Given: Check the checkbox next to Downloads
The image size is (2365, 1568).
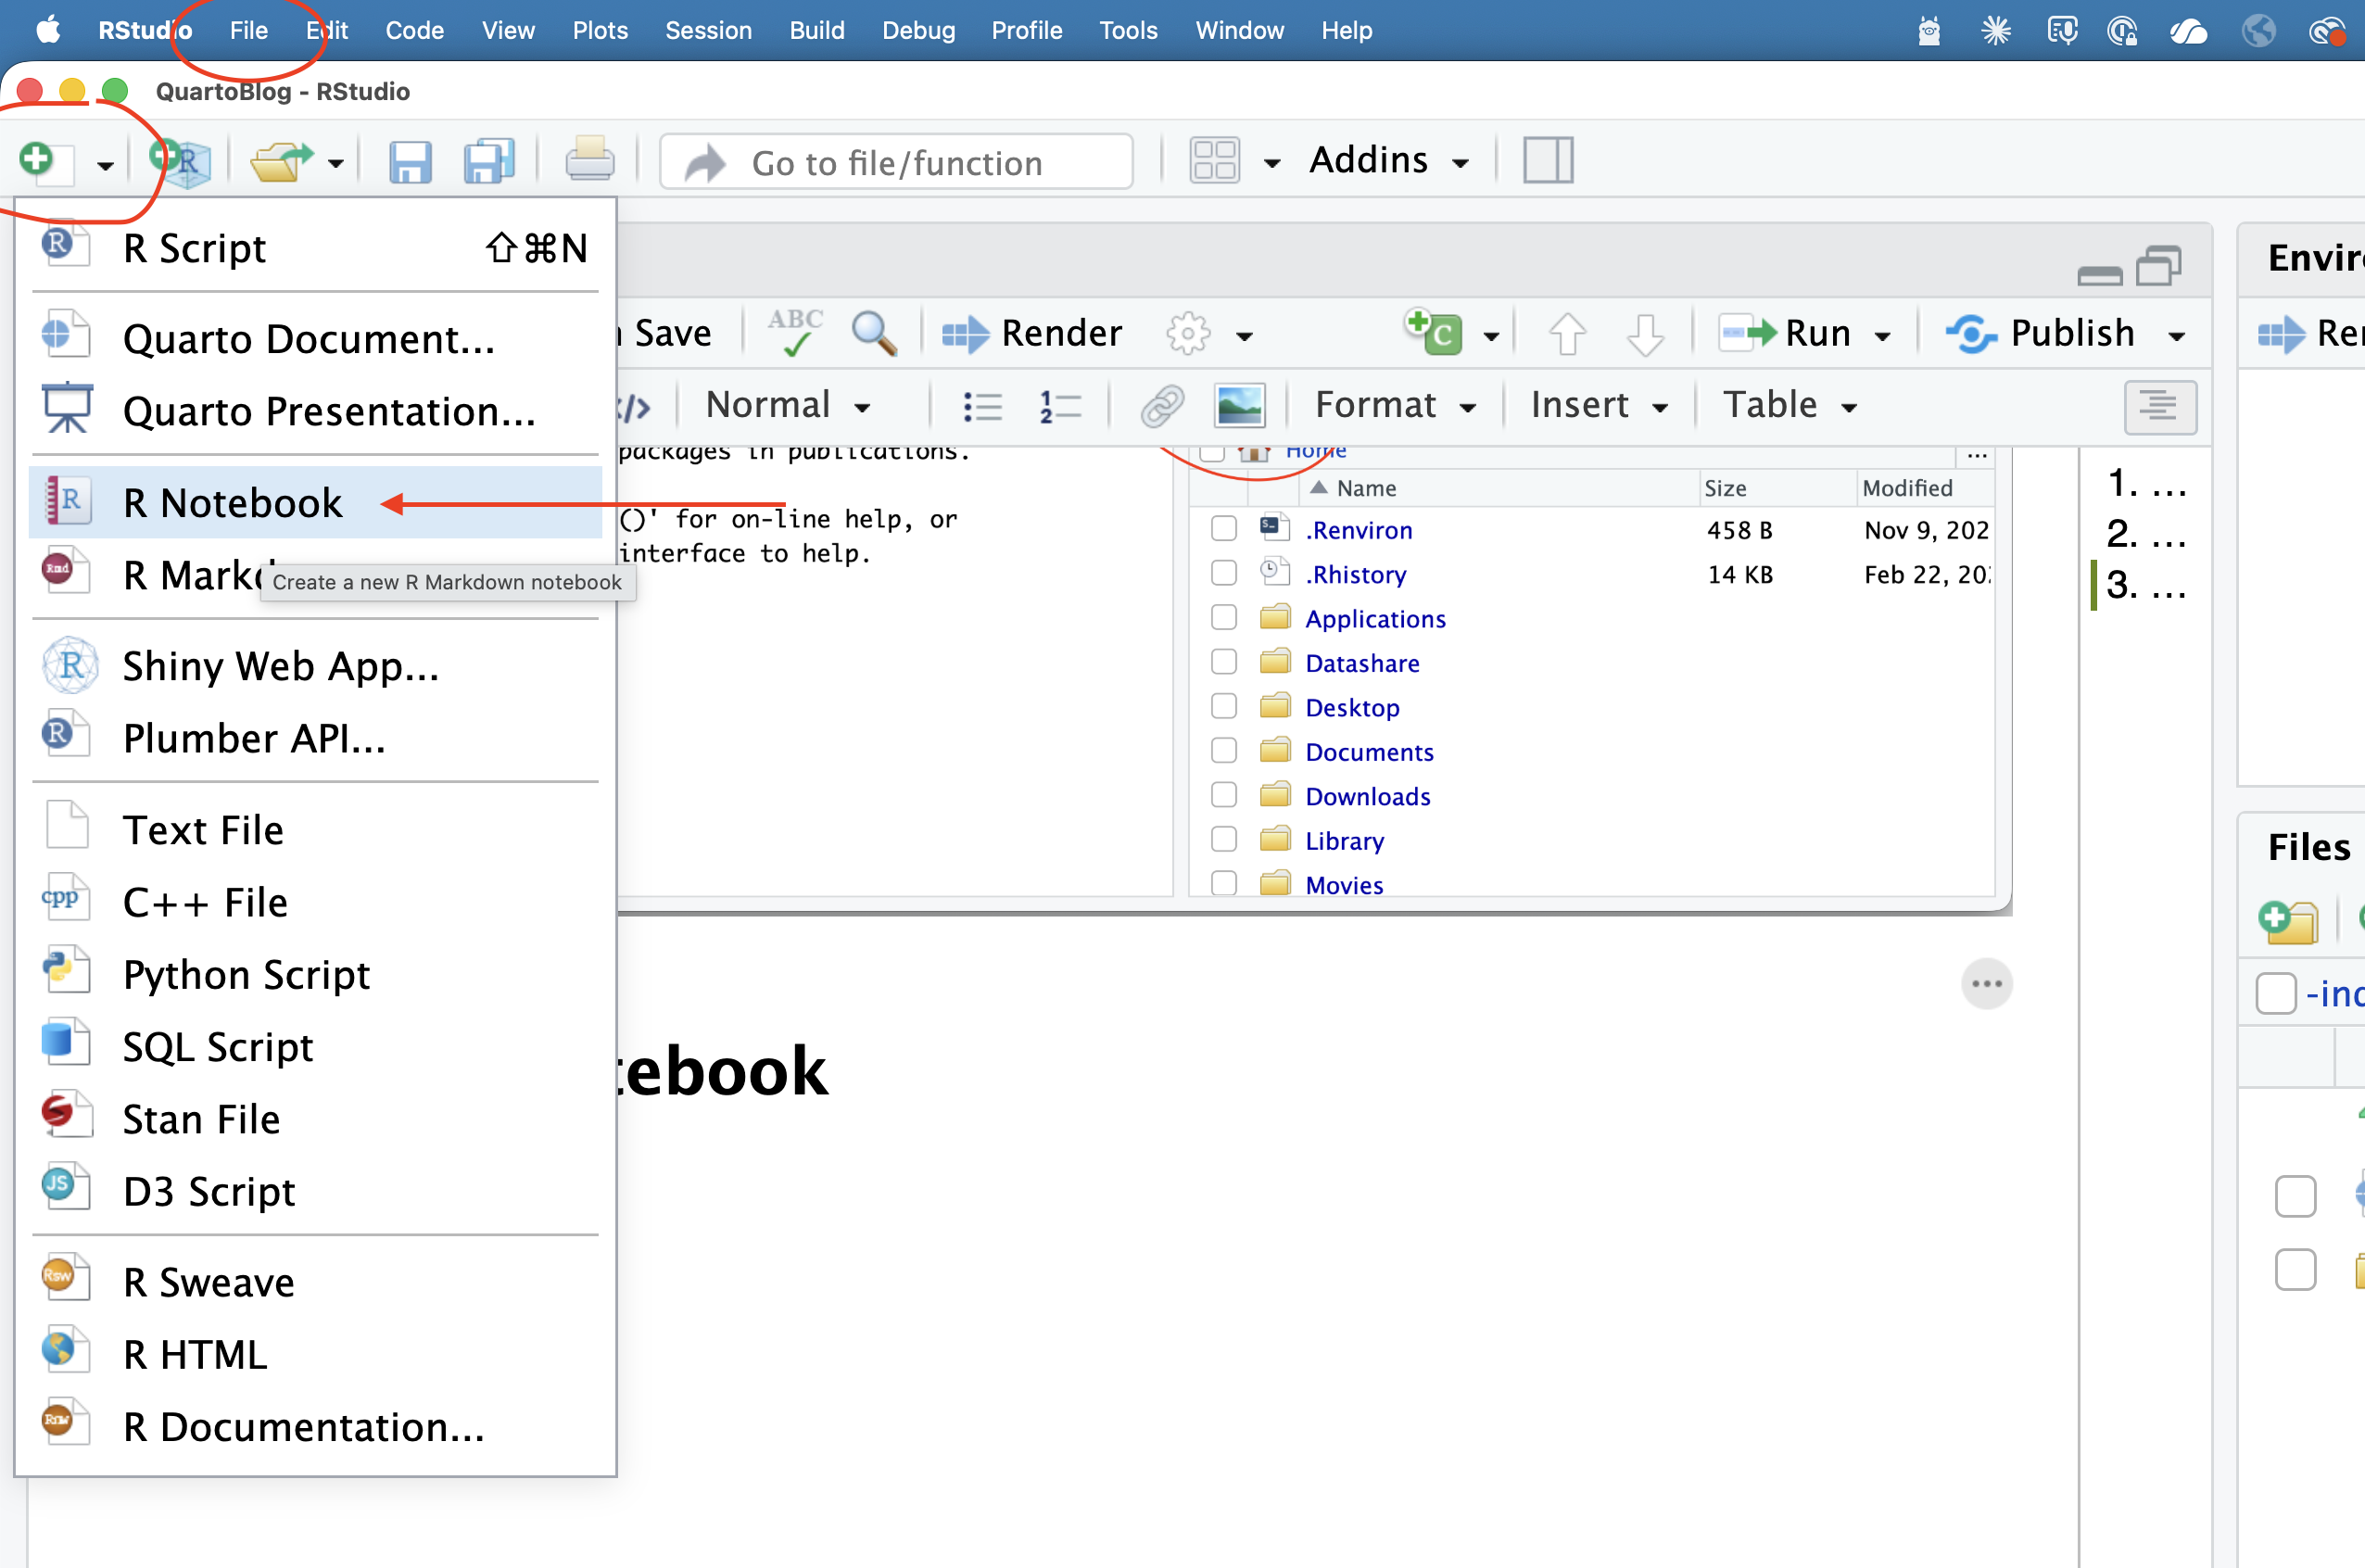Looking at the screenshot, I should [1223, 794].
